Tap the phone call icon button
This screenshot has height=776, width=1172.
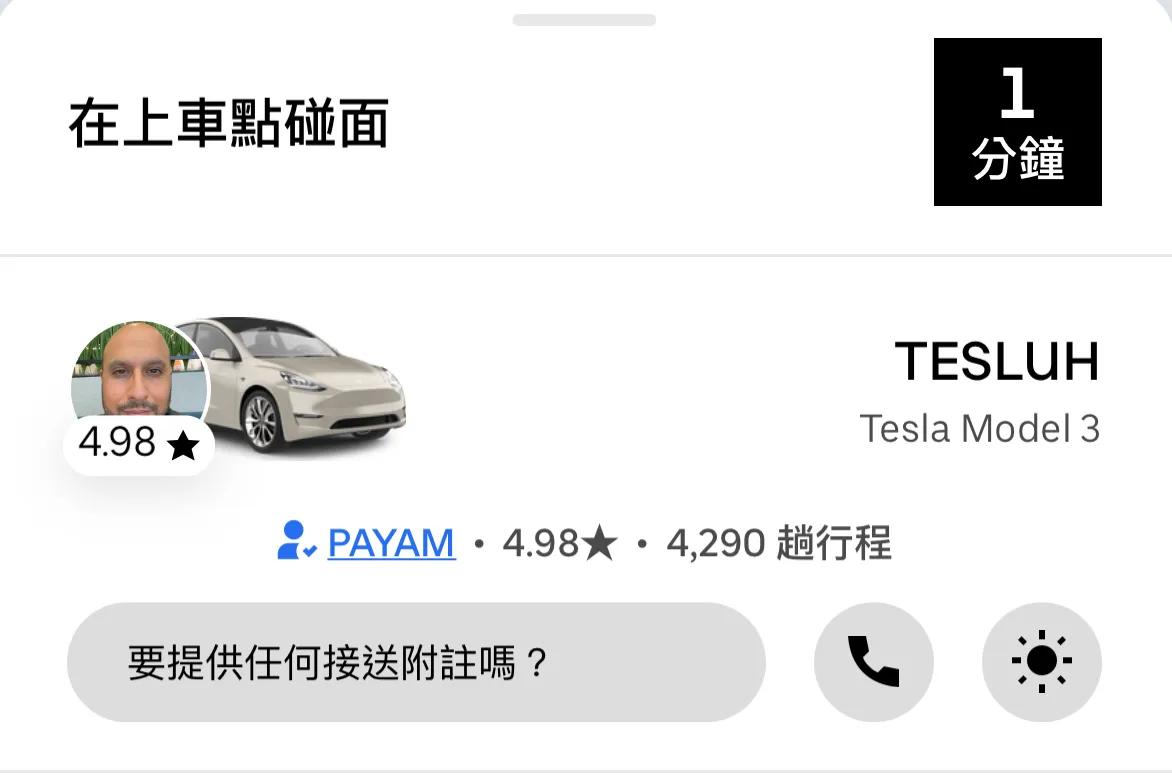[873, 662]
